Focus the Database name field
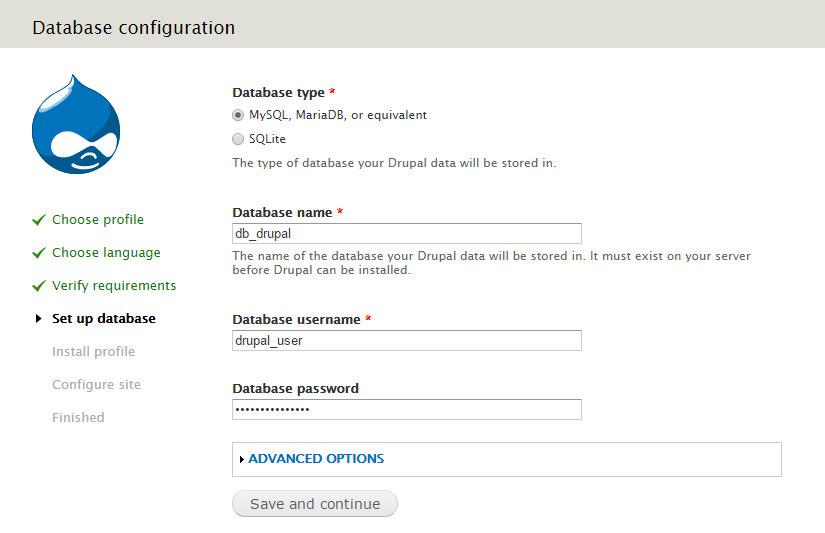825x533 pixels. pyautogui.click(x=406, y=233)
